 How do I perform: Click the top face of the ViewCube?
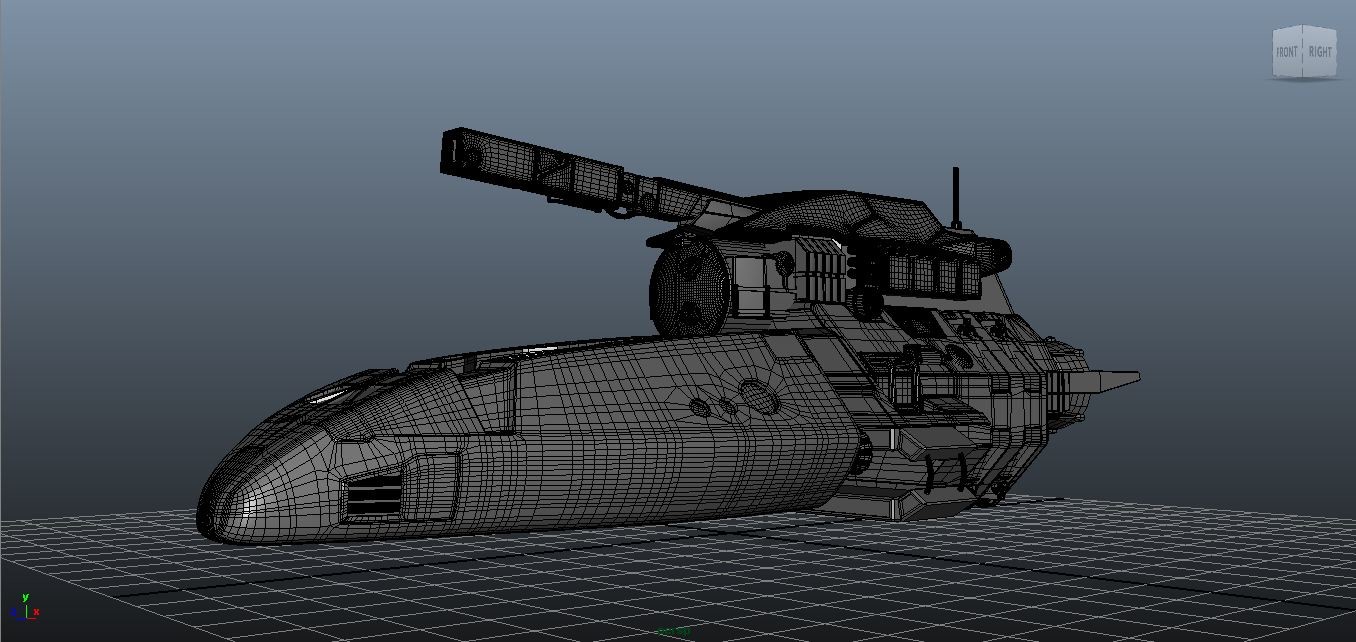(1302, 26)
